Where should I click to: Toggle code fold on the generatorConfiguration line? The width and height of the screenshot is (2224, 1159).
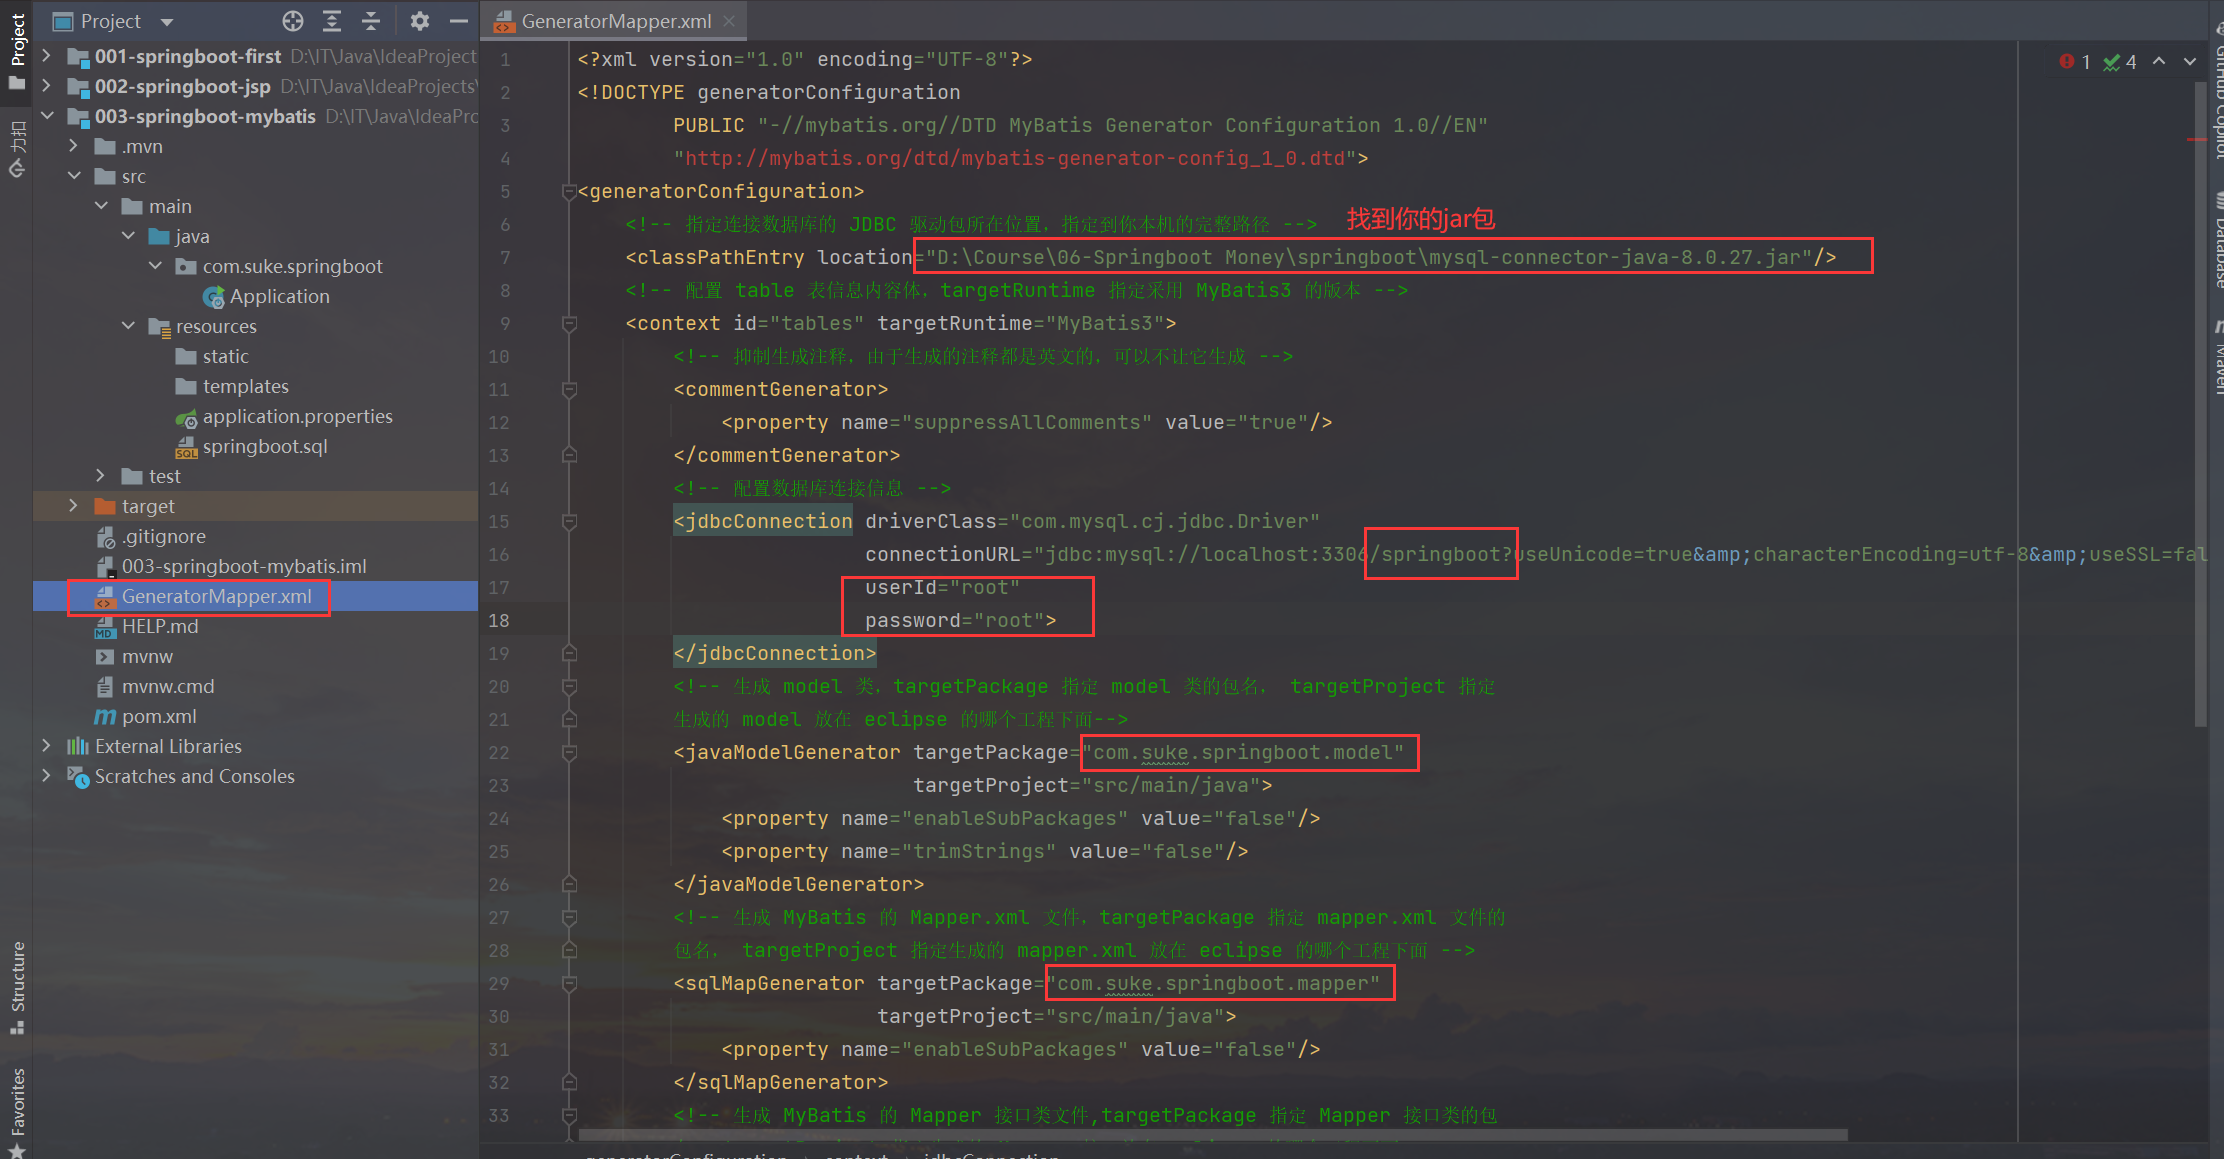click(569, 191)
